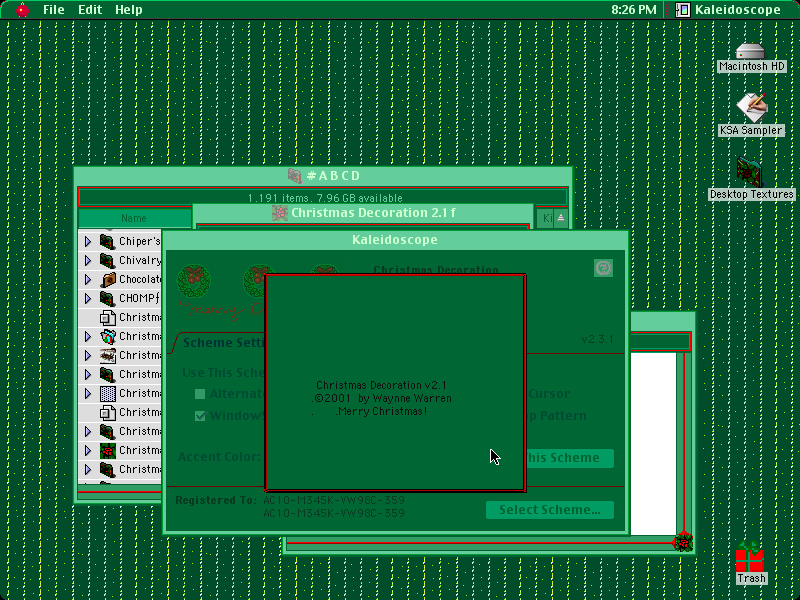Switch to the Scheme Settings tab
800x600 pixels.
[x=223, y=342]
